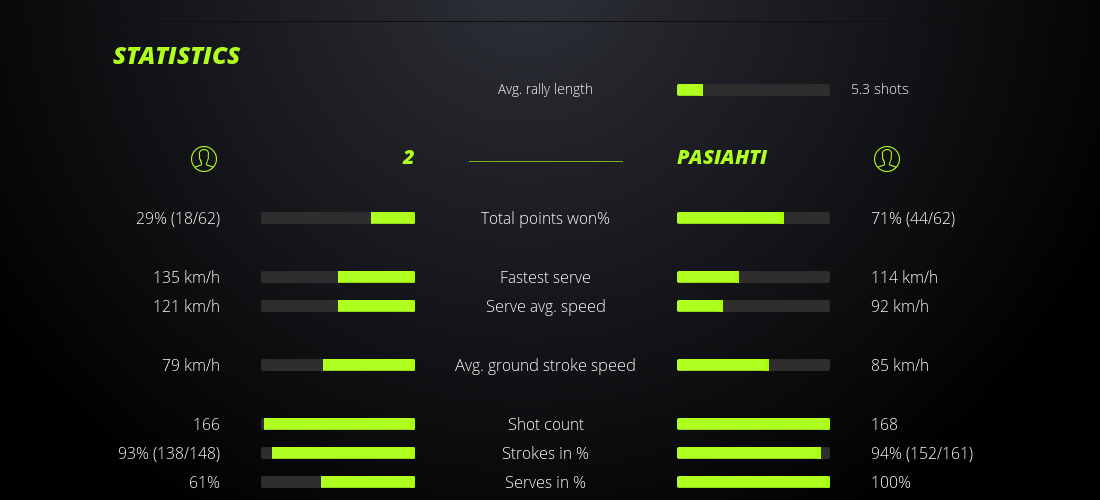Click the Pasiahti player profile icon
This screenshot has width=1100, height=500.
[x=886, y=158]
